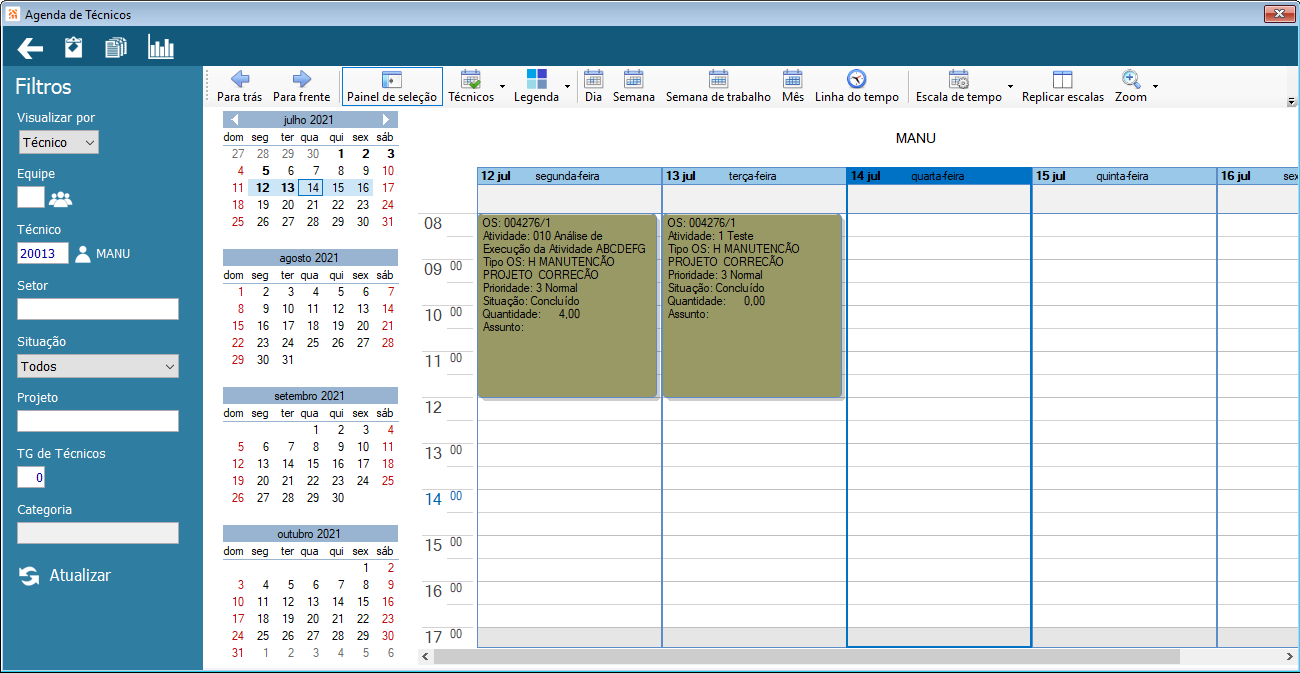Click the scroll left arrow of schedule
The width and height of the screenshot is (1300, 674).
click(425, 657)
